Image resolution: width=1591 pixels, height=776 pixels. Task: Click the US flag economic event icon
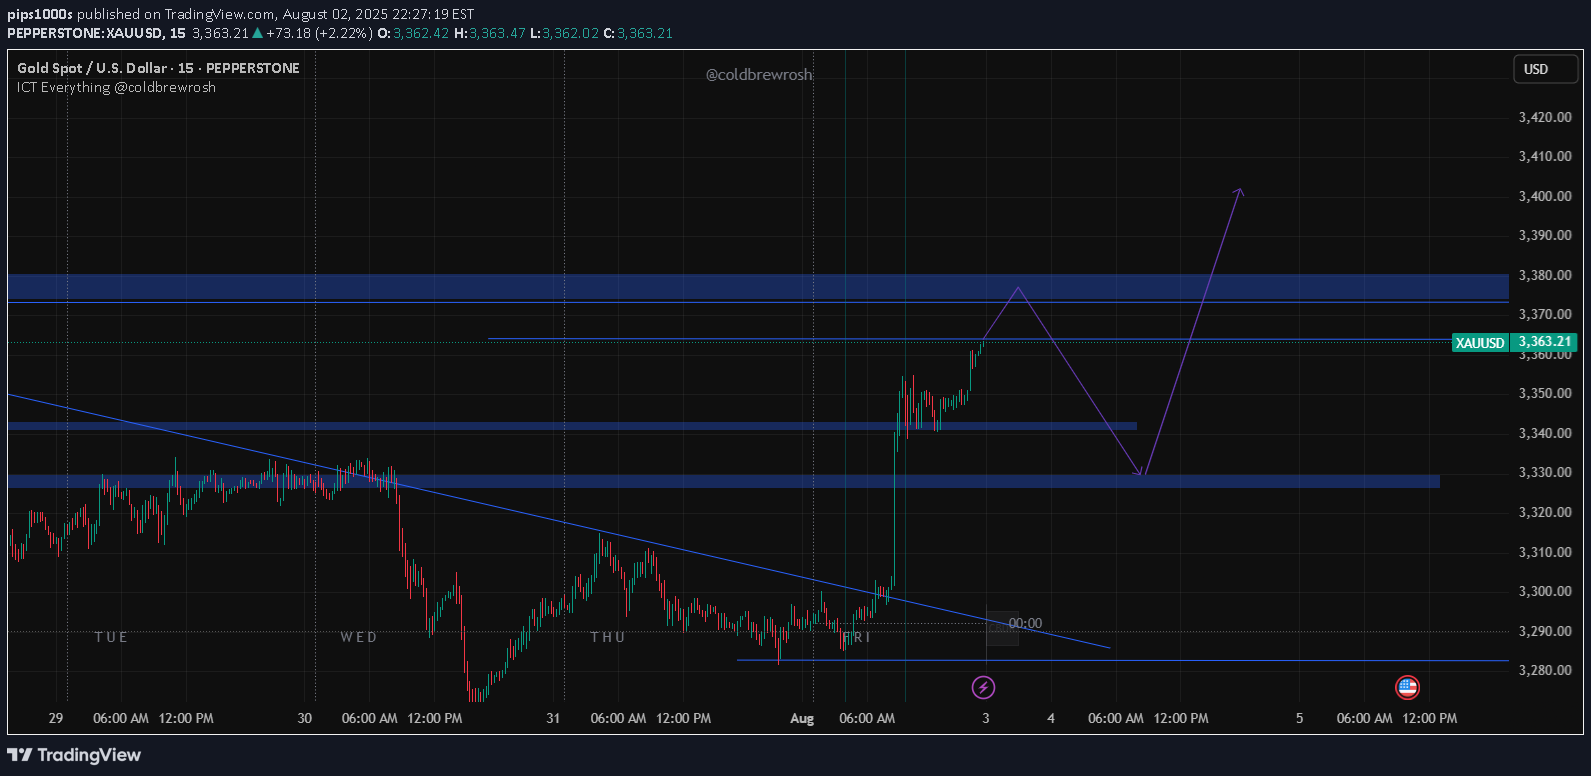coord(1407,687)
